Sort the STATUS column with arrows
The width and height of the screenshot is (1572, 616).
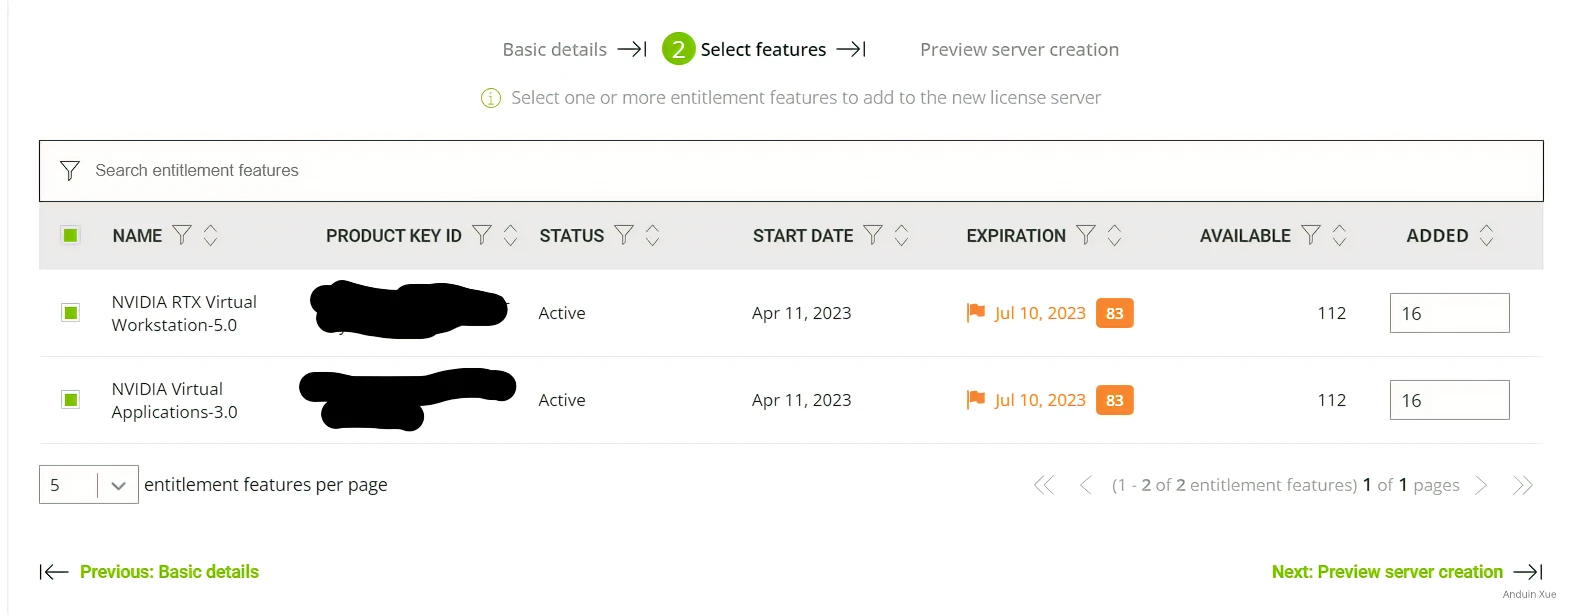[652, 235]
